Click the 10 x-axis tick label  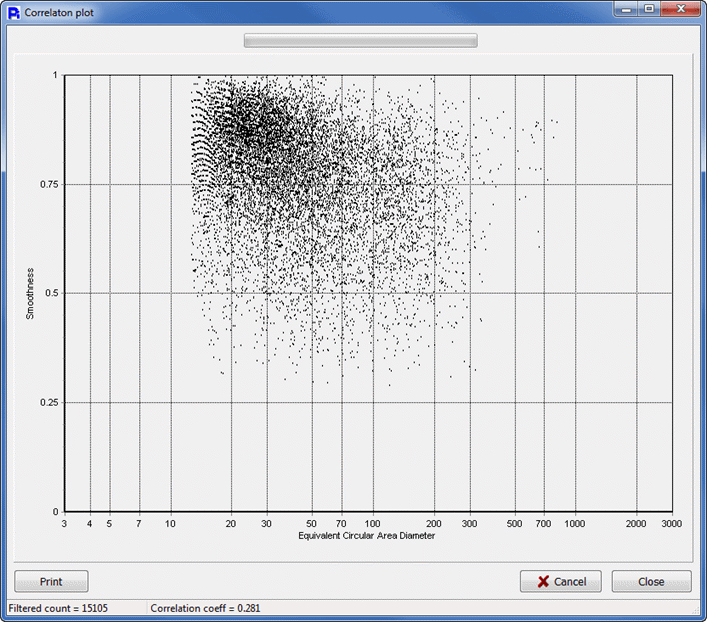170,524
